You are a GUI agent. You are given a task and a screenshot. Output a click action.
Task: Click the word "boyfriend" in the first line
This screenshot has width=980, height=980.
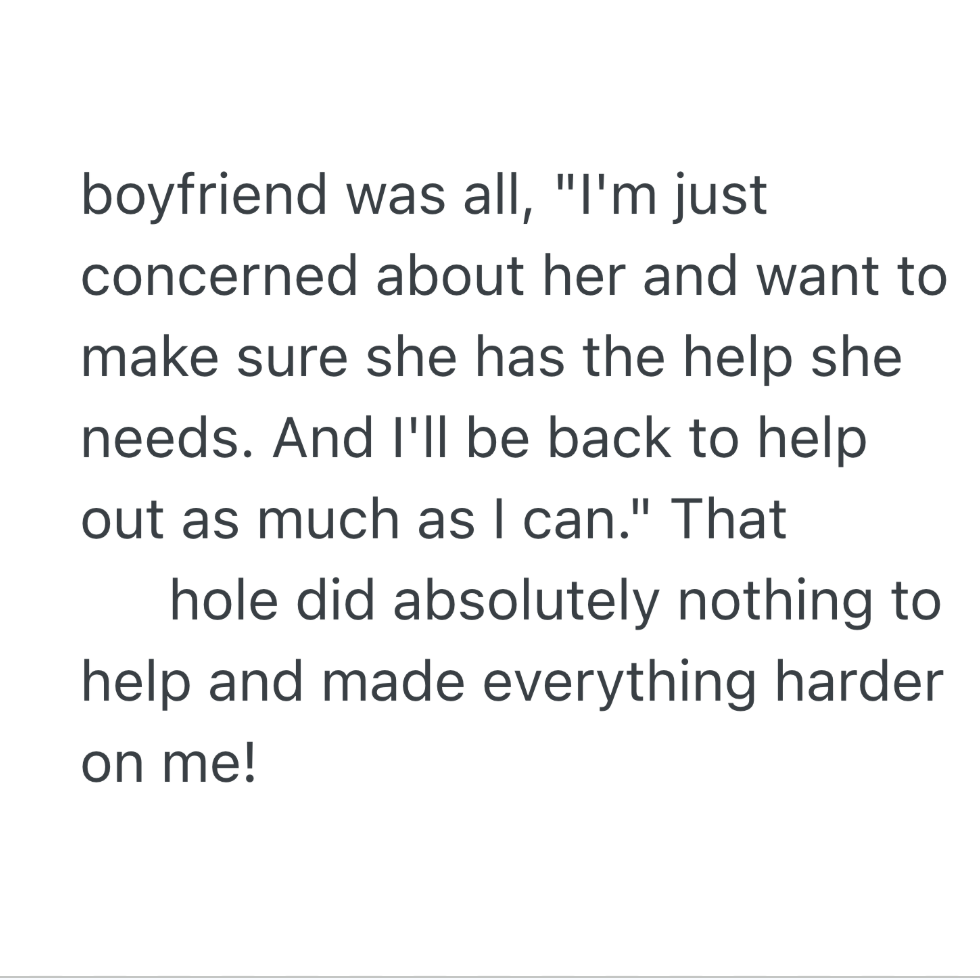point(204,196)
